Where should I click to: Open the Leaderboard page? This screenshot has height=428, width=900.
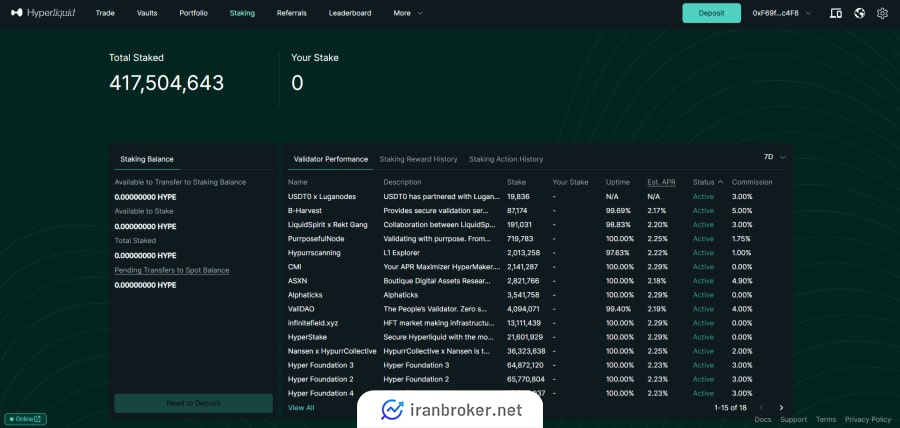[350, 13]
